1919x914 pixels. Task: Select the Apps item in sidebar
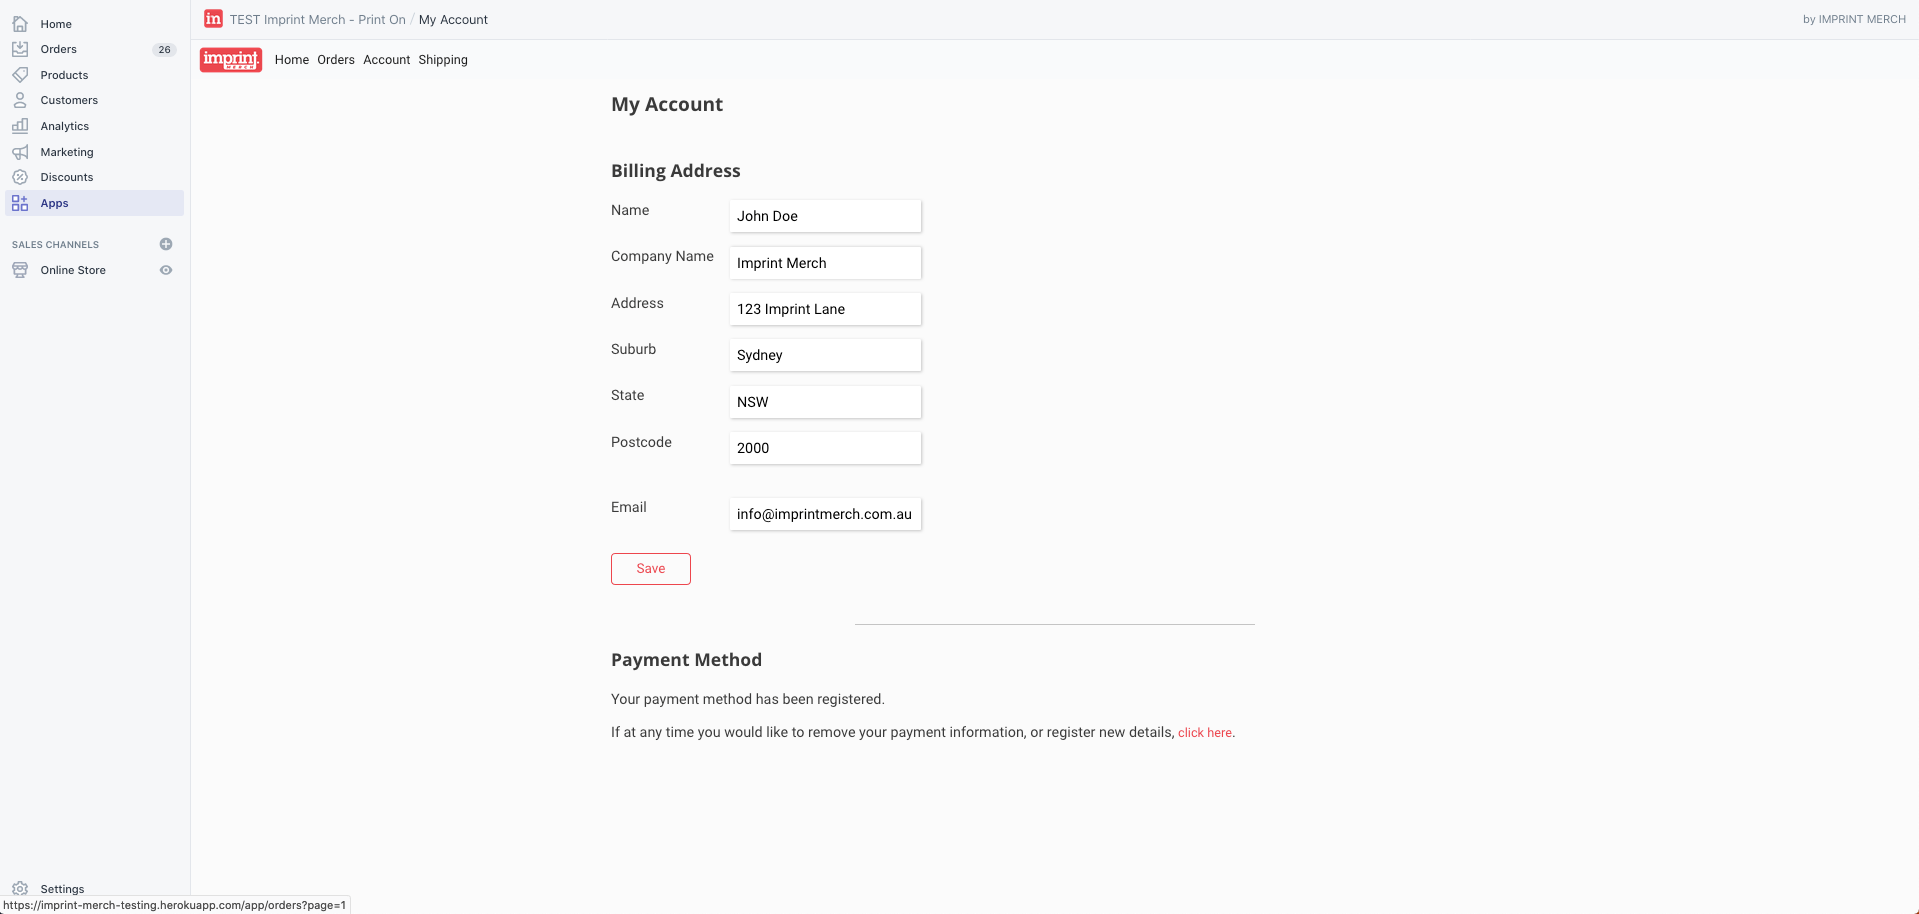coord(55,203)
